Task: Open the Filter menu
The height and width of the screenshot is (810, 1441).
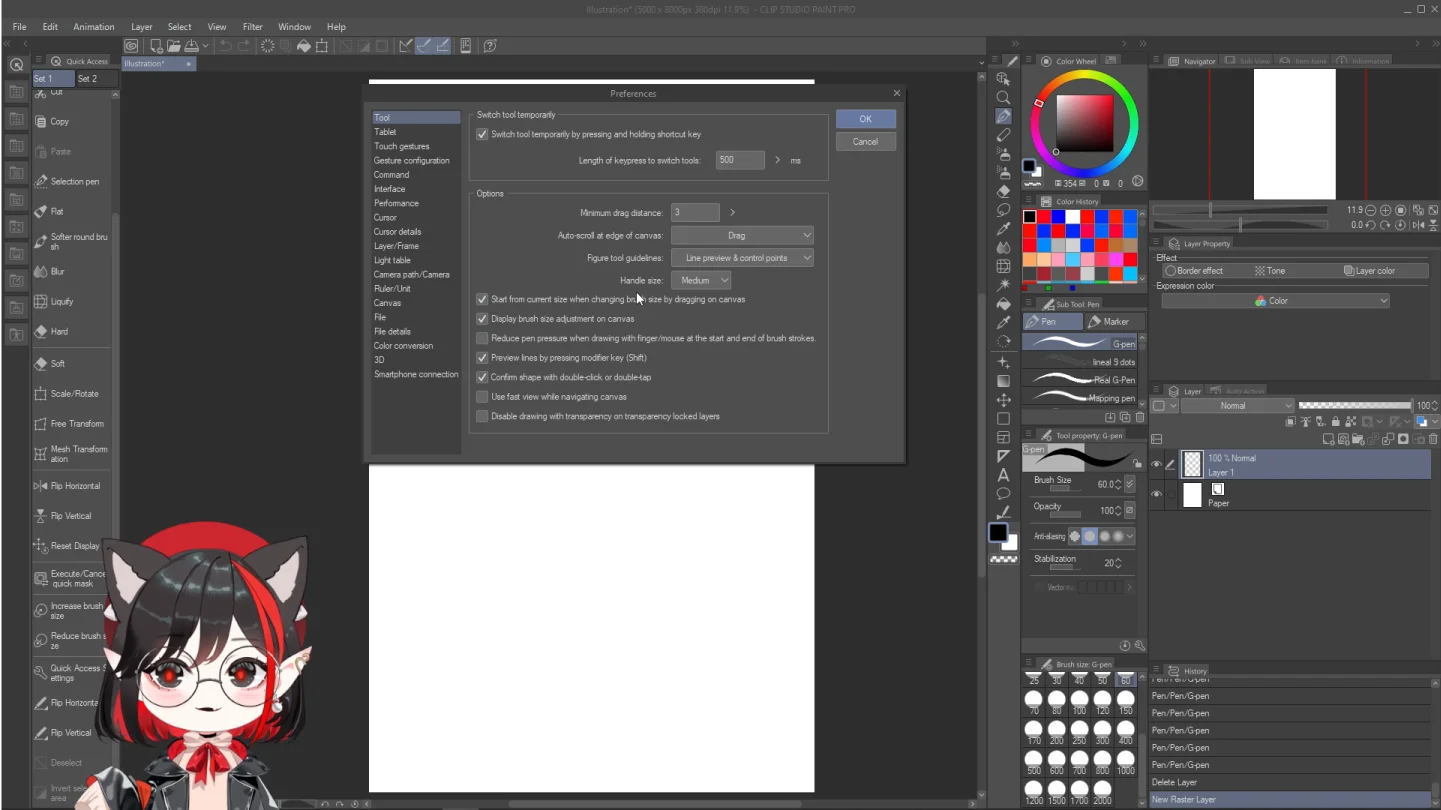Action: click(x=253, y=27)
